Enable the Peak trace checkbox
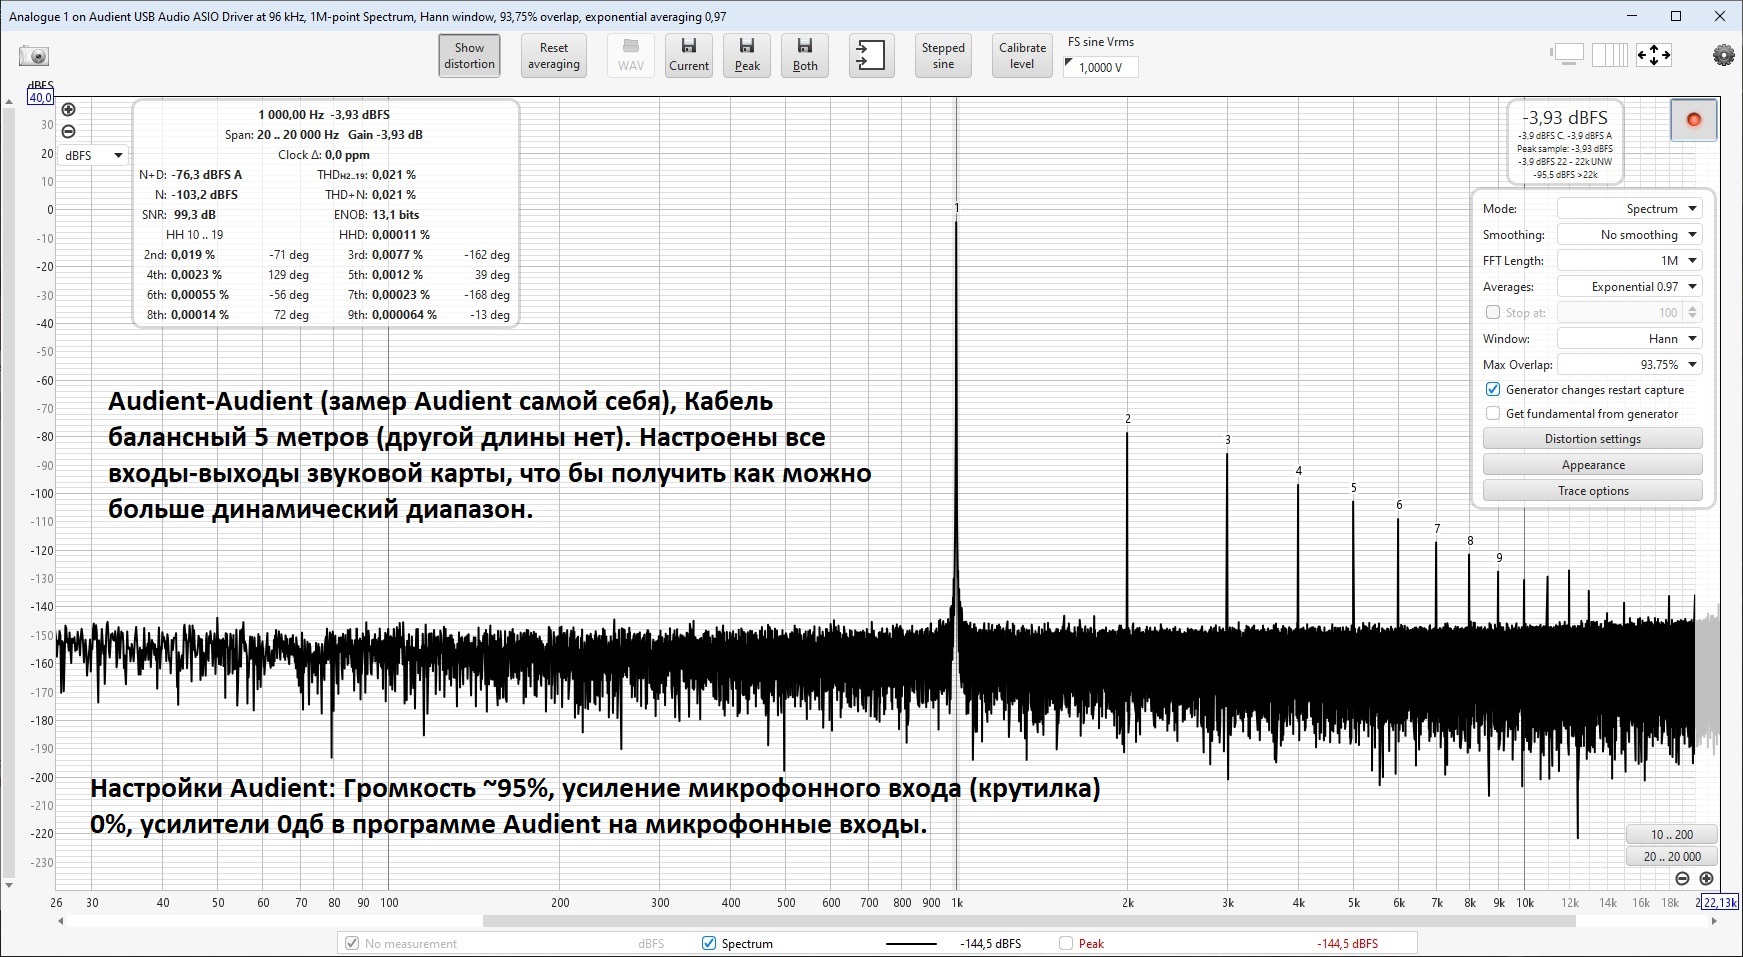Screen dimensions: 1743x957 tap(1066, 943)
